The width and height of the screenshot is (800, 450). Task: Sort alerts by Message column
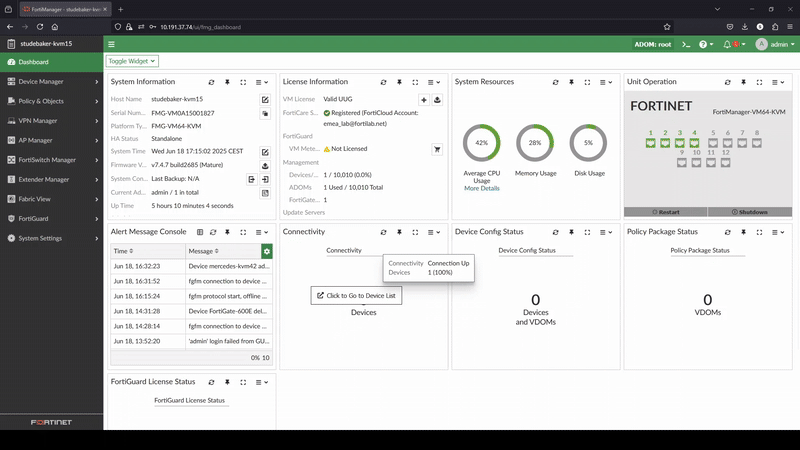tap(204, 251)
